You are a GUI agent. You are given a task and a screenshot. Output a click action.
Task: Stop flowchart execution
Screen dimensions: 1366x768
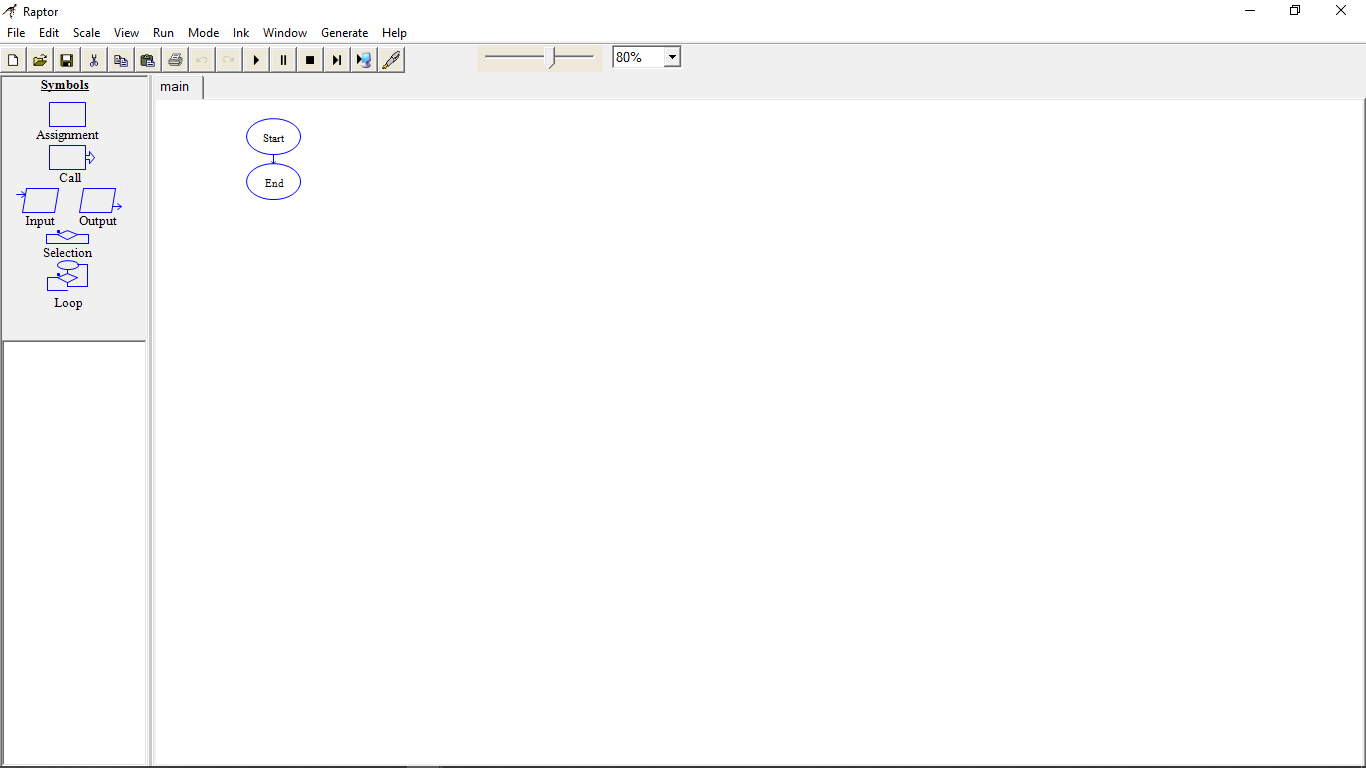(310, 59)
